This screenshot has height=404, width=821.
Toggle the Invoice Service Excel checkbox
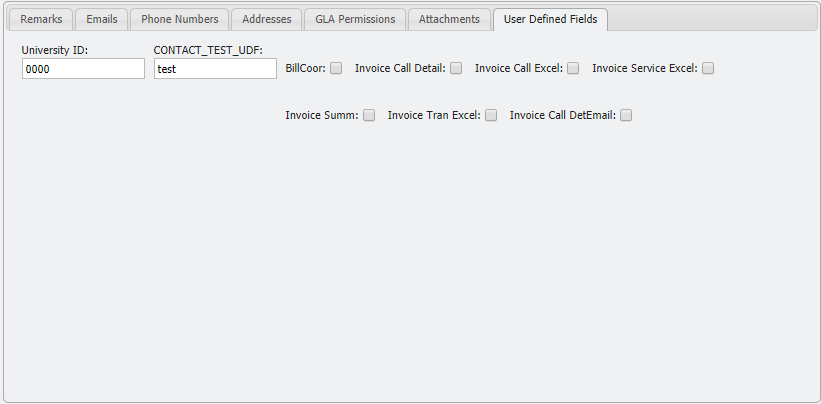click(x=708, y=68)
